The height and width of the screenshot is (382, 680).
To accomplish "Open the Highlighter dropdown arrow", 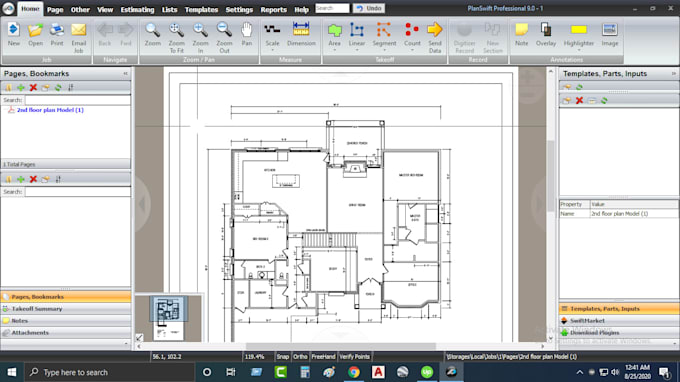I will pos(579,50).
